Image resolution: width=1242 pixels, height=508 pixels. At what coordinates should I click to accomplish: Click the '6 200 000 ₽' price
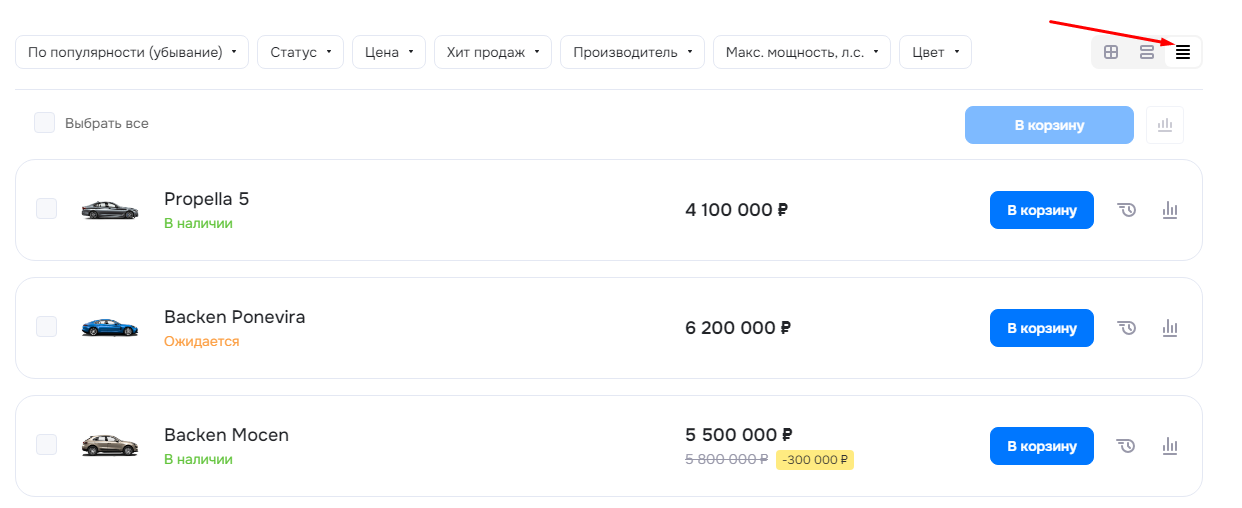pyautogui.click(x=739, y=328)
